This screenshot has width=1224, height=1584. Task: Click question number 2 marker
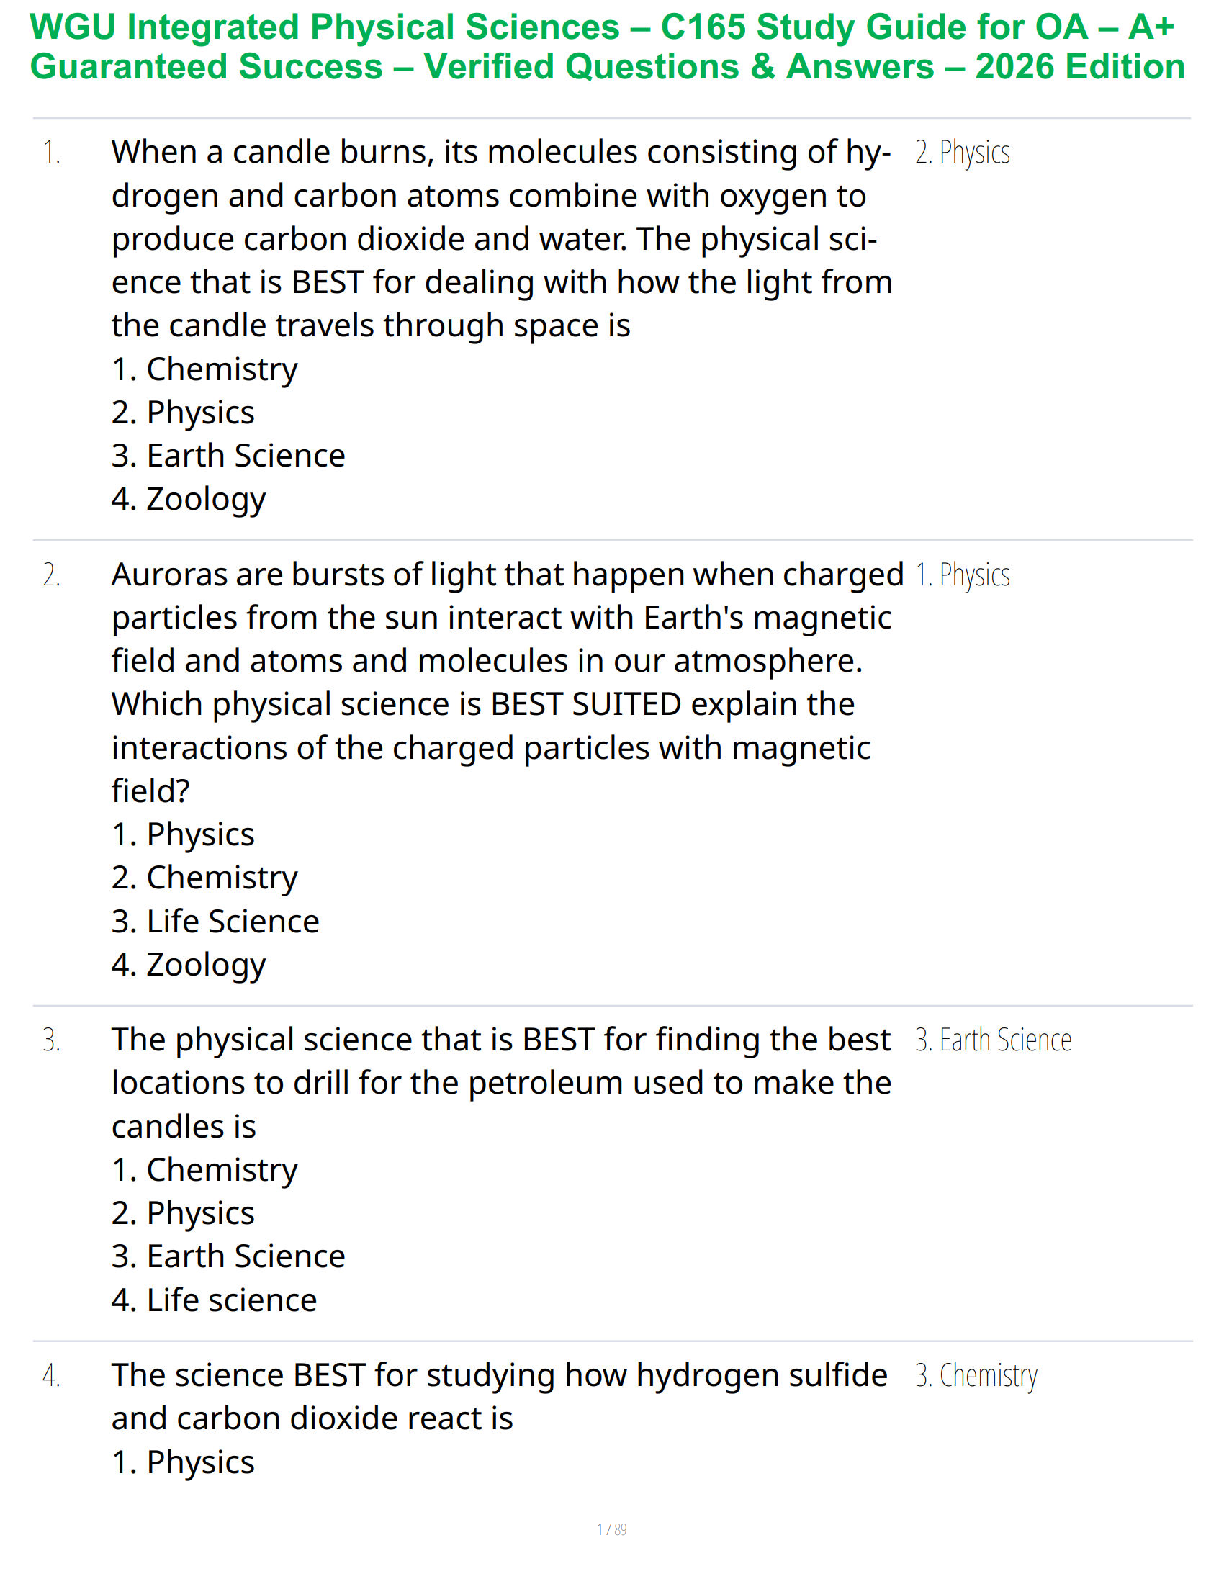51,575
